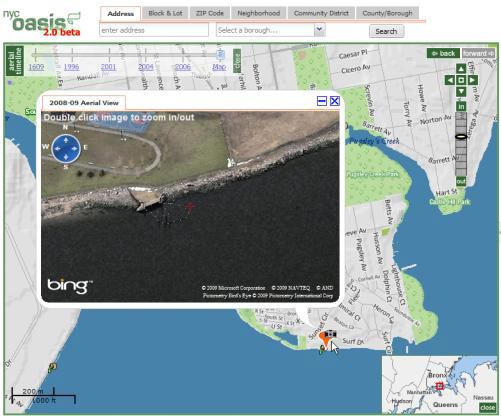The height and width of the screenshot is (416, 501).
Task: Click the center recenter map icon
Action: [x=461, y=80]
